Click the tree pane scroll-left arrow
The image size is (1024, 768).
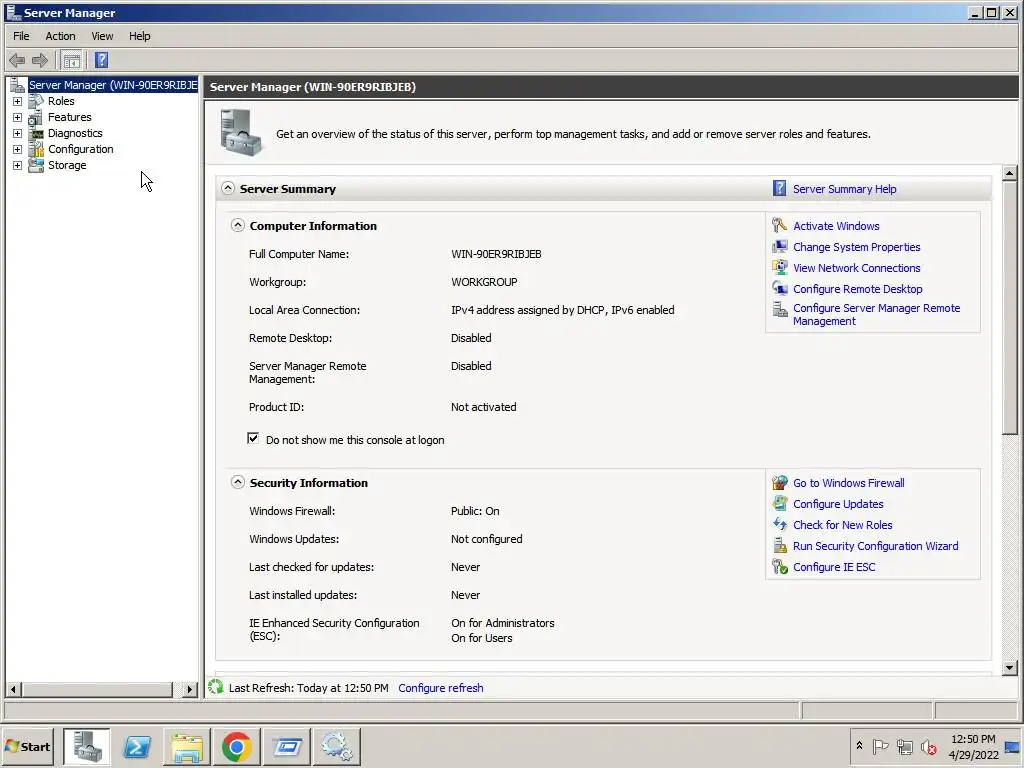13,689
